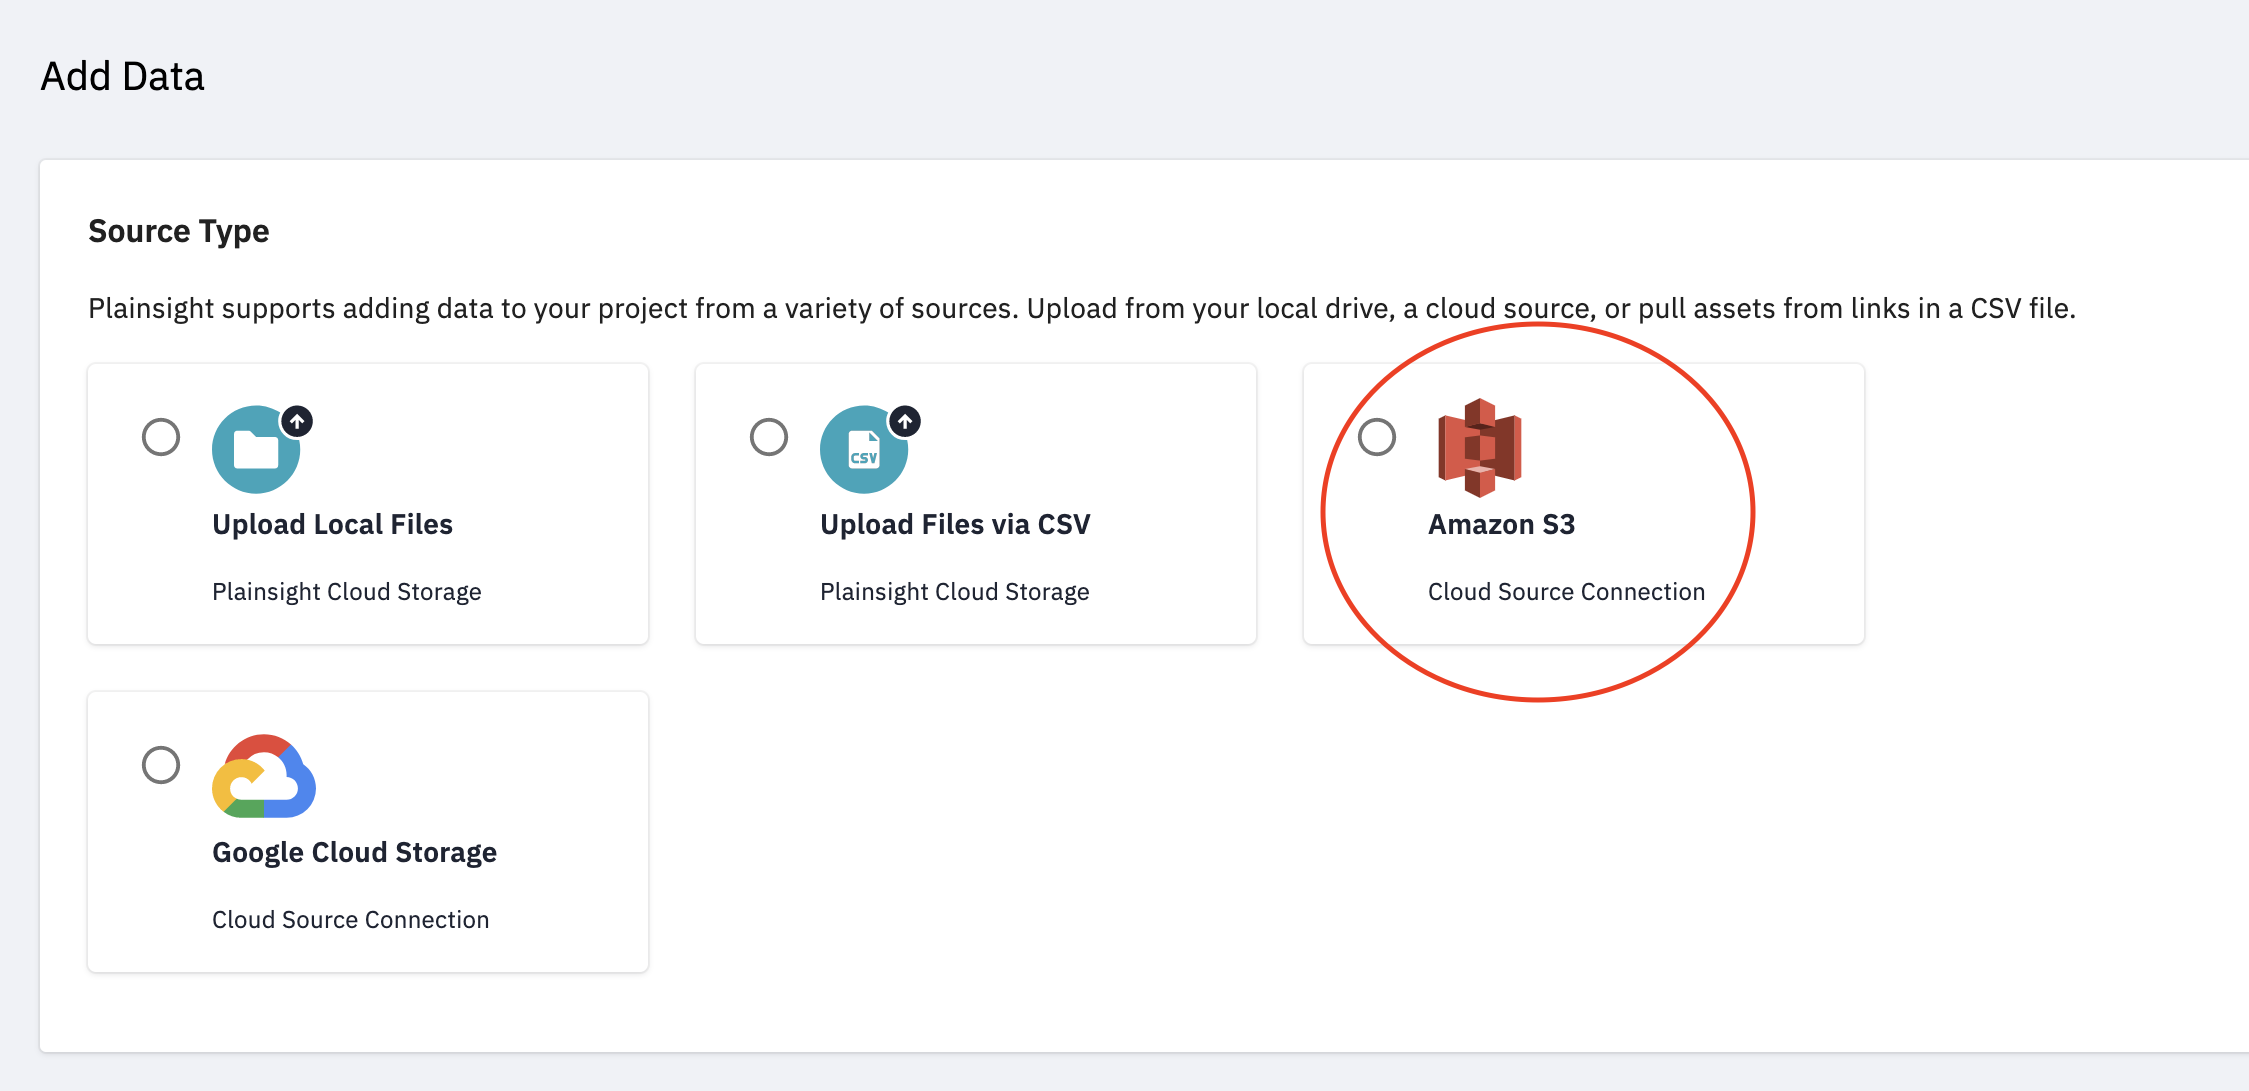Click the Amazon S3 bucket logo
The width and height of the screenshot is (2249, 1091).
tap(1480, 447)
